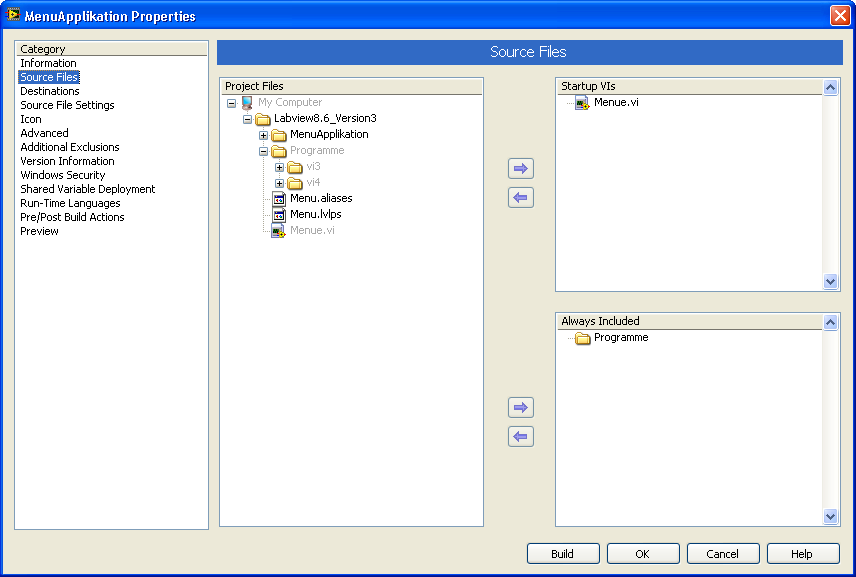Screen dimensions: 856x577
Task: Expand the MenuApplikation folder node
Action: [x=263, y=135]
